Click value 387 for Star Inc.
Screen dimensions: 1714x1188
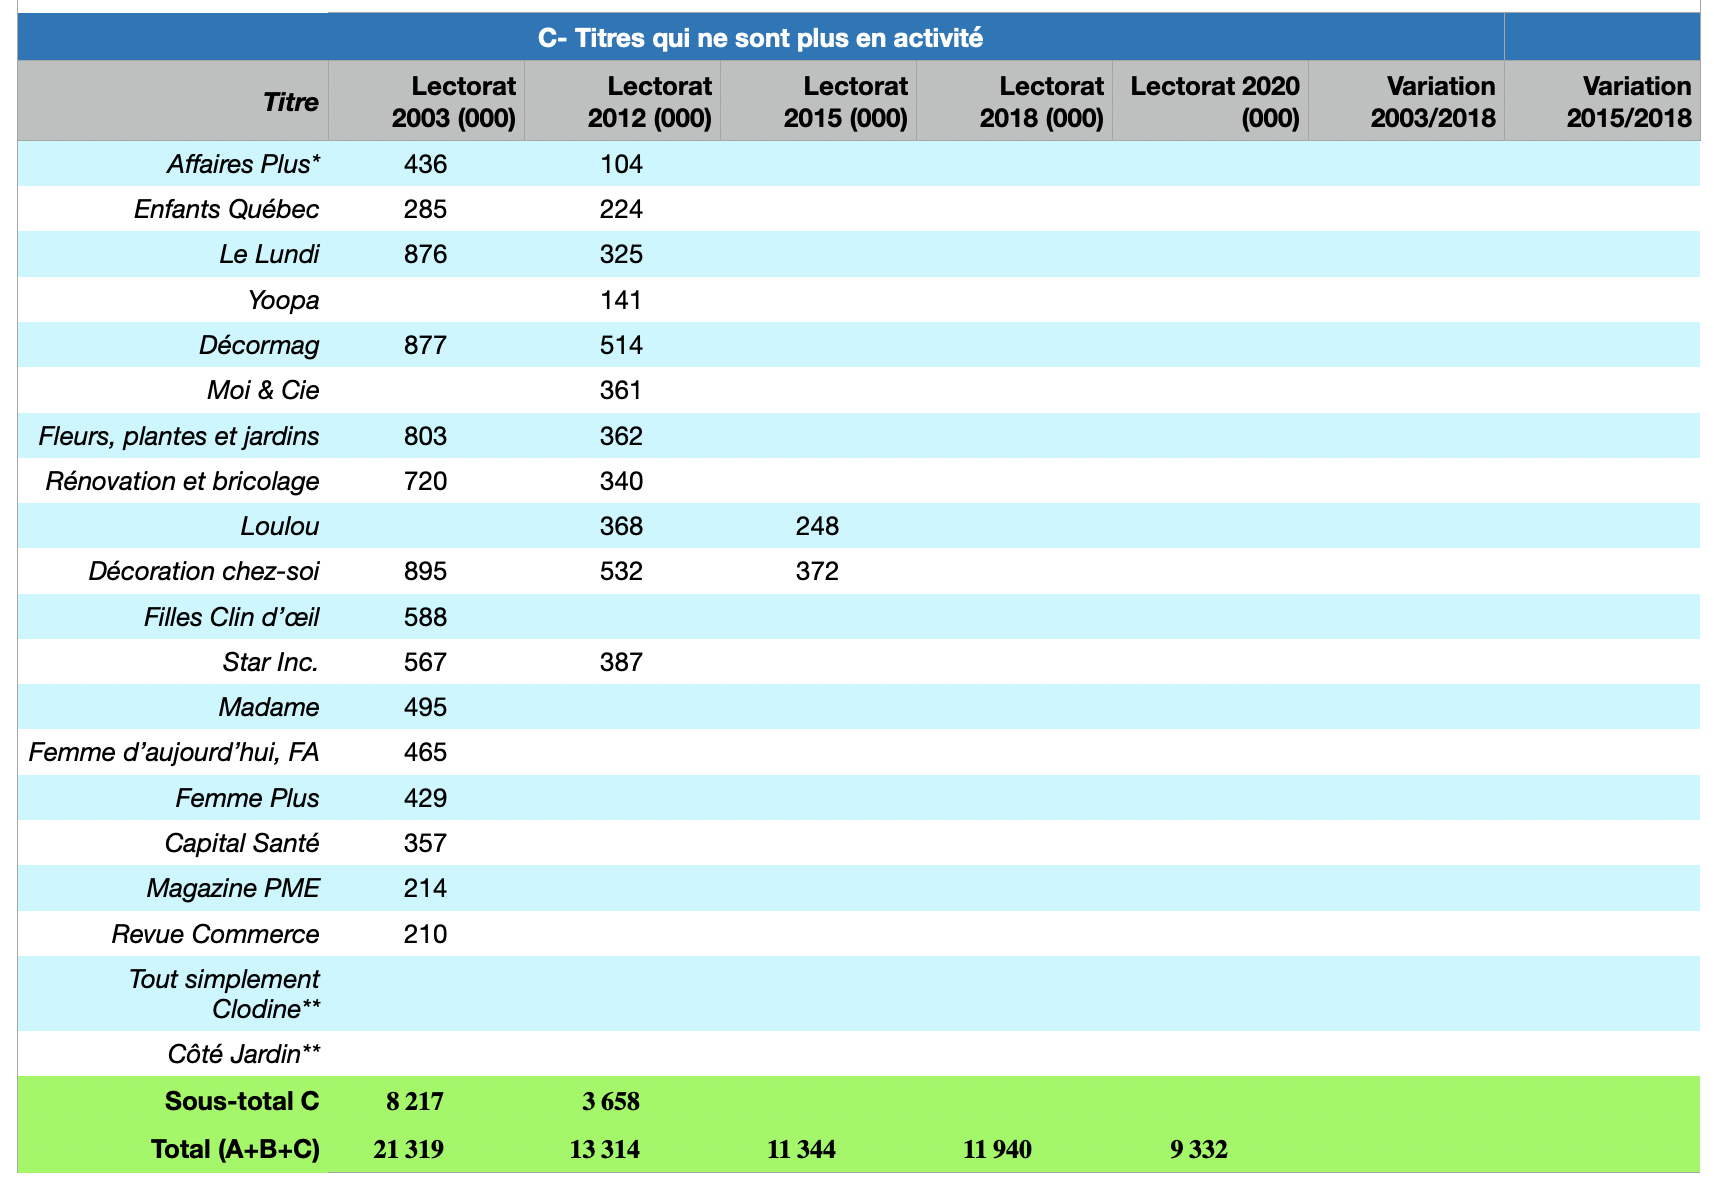pos(622,662)
